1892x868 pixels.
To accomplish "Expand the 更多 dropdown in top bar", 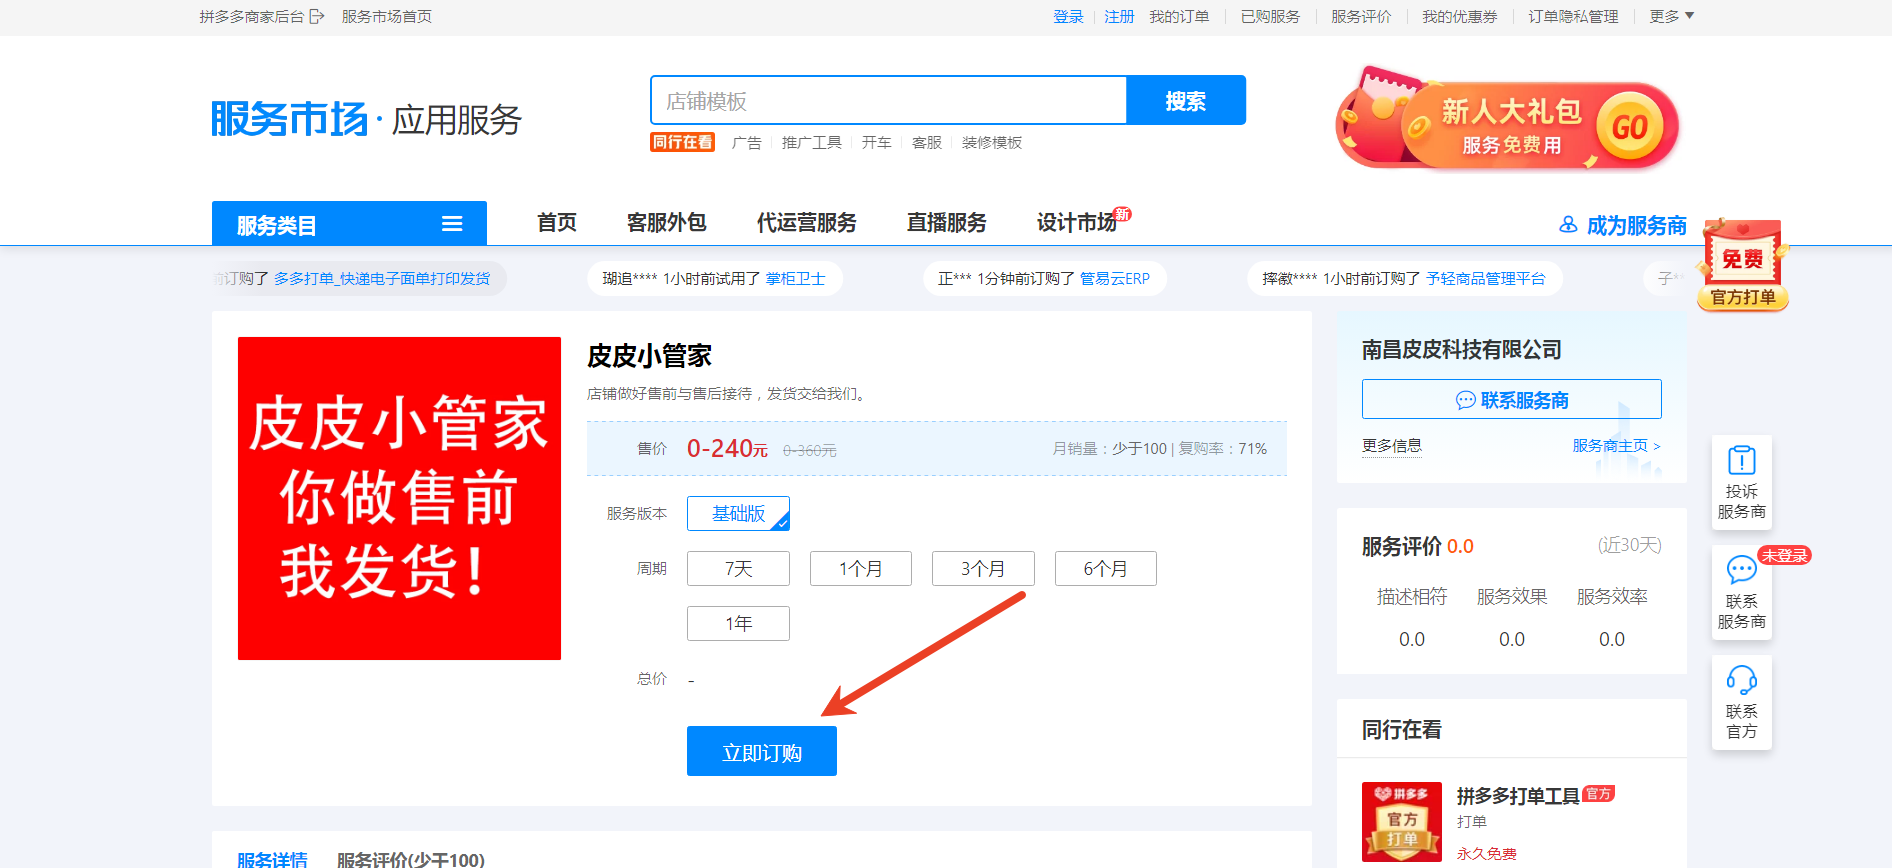I will coord(1671,16).
